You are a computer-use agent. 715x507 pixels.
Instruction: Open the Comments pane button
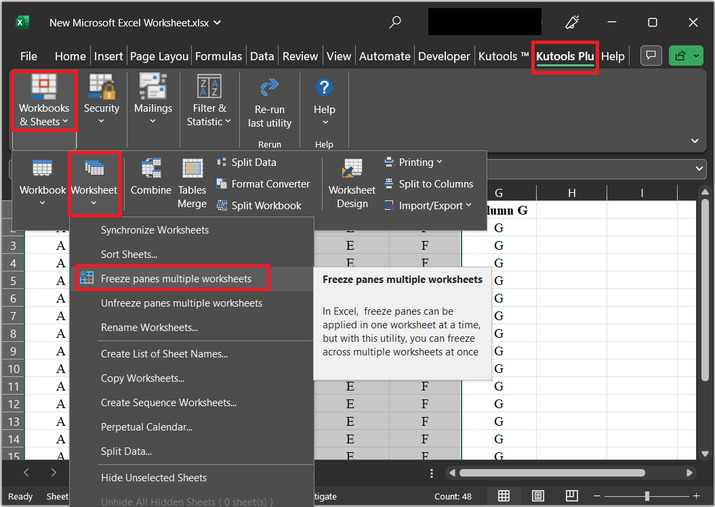click(651, 56)
